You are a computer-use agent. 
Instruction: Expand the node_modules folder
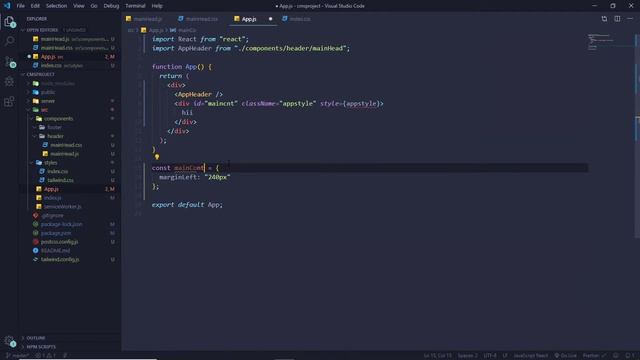tap(58, 83)
